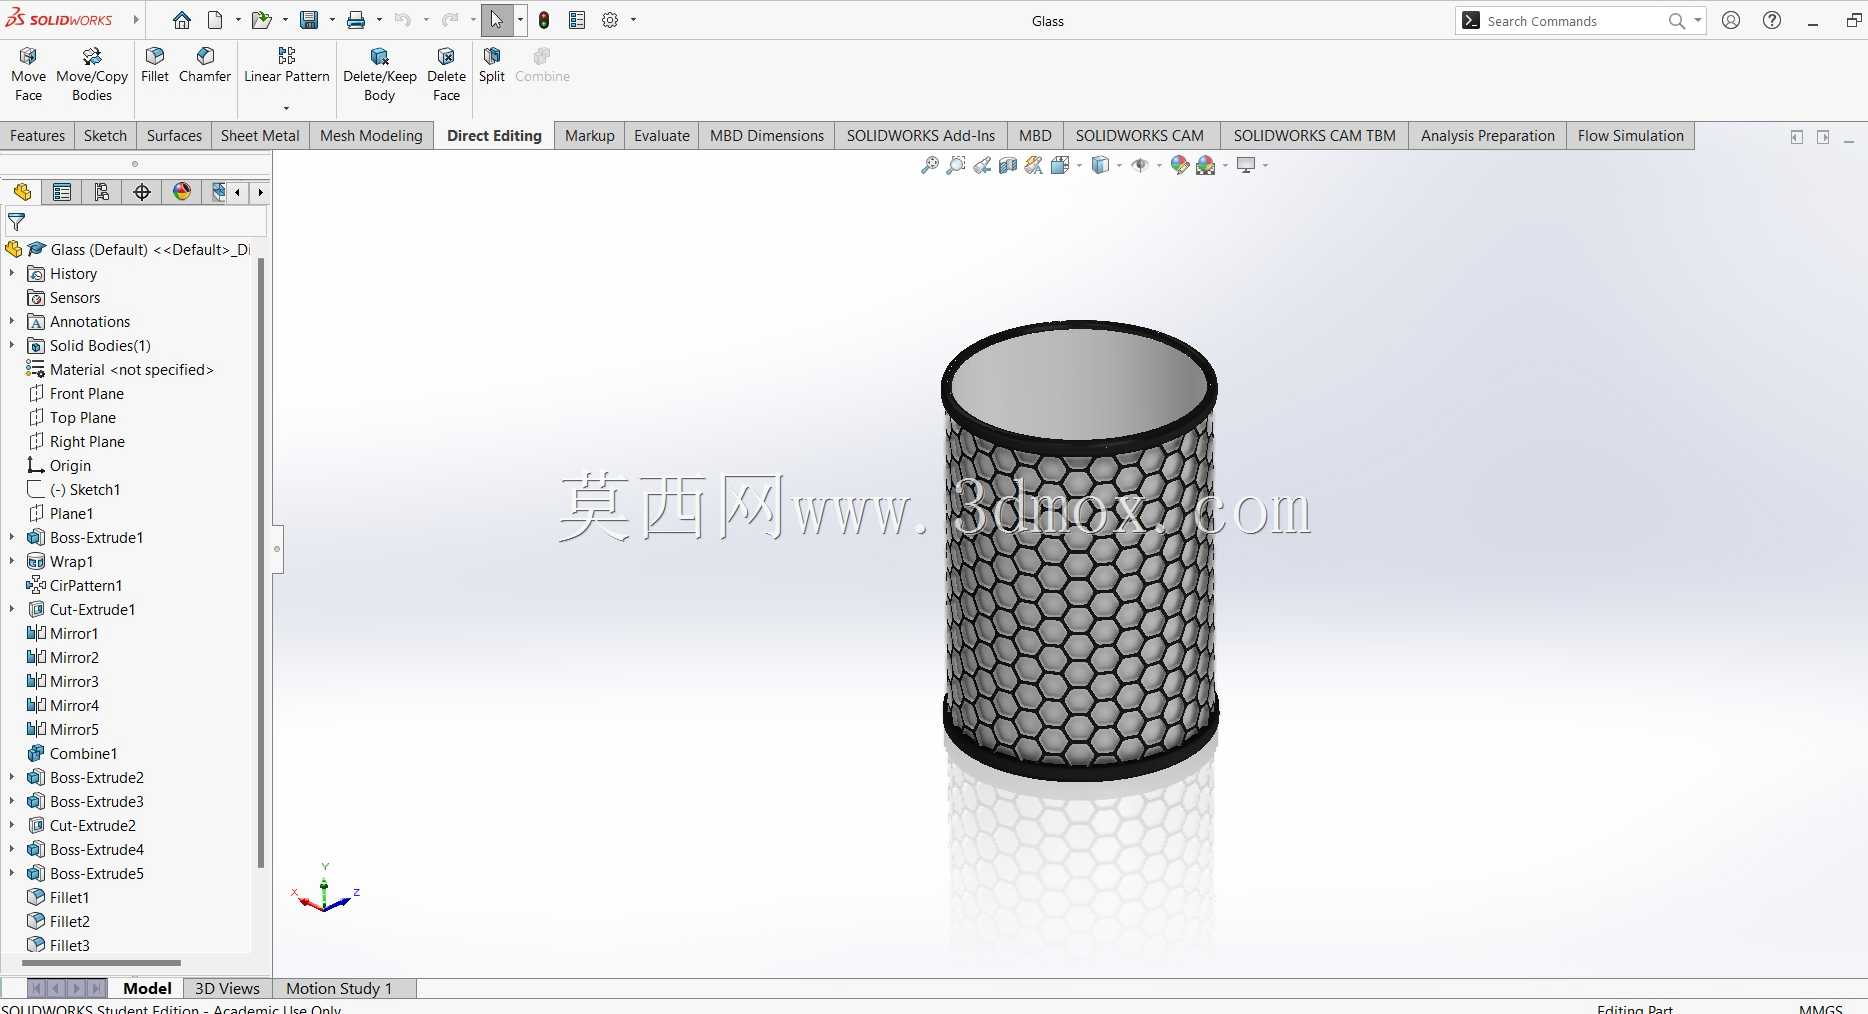Click the Rebuild traffic light icon

click(544, 20)
